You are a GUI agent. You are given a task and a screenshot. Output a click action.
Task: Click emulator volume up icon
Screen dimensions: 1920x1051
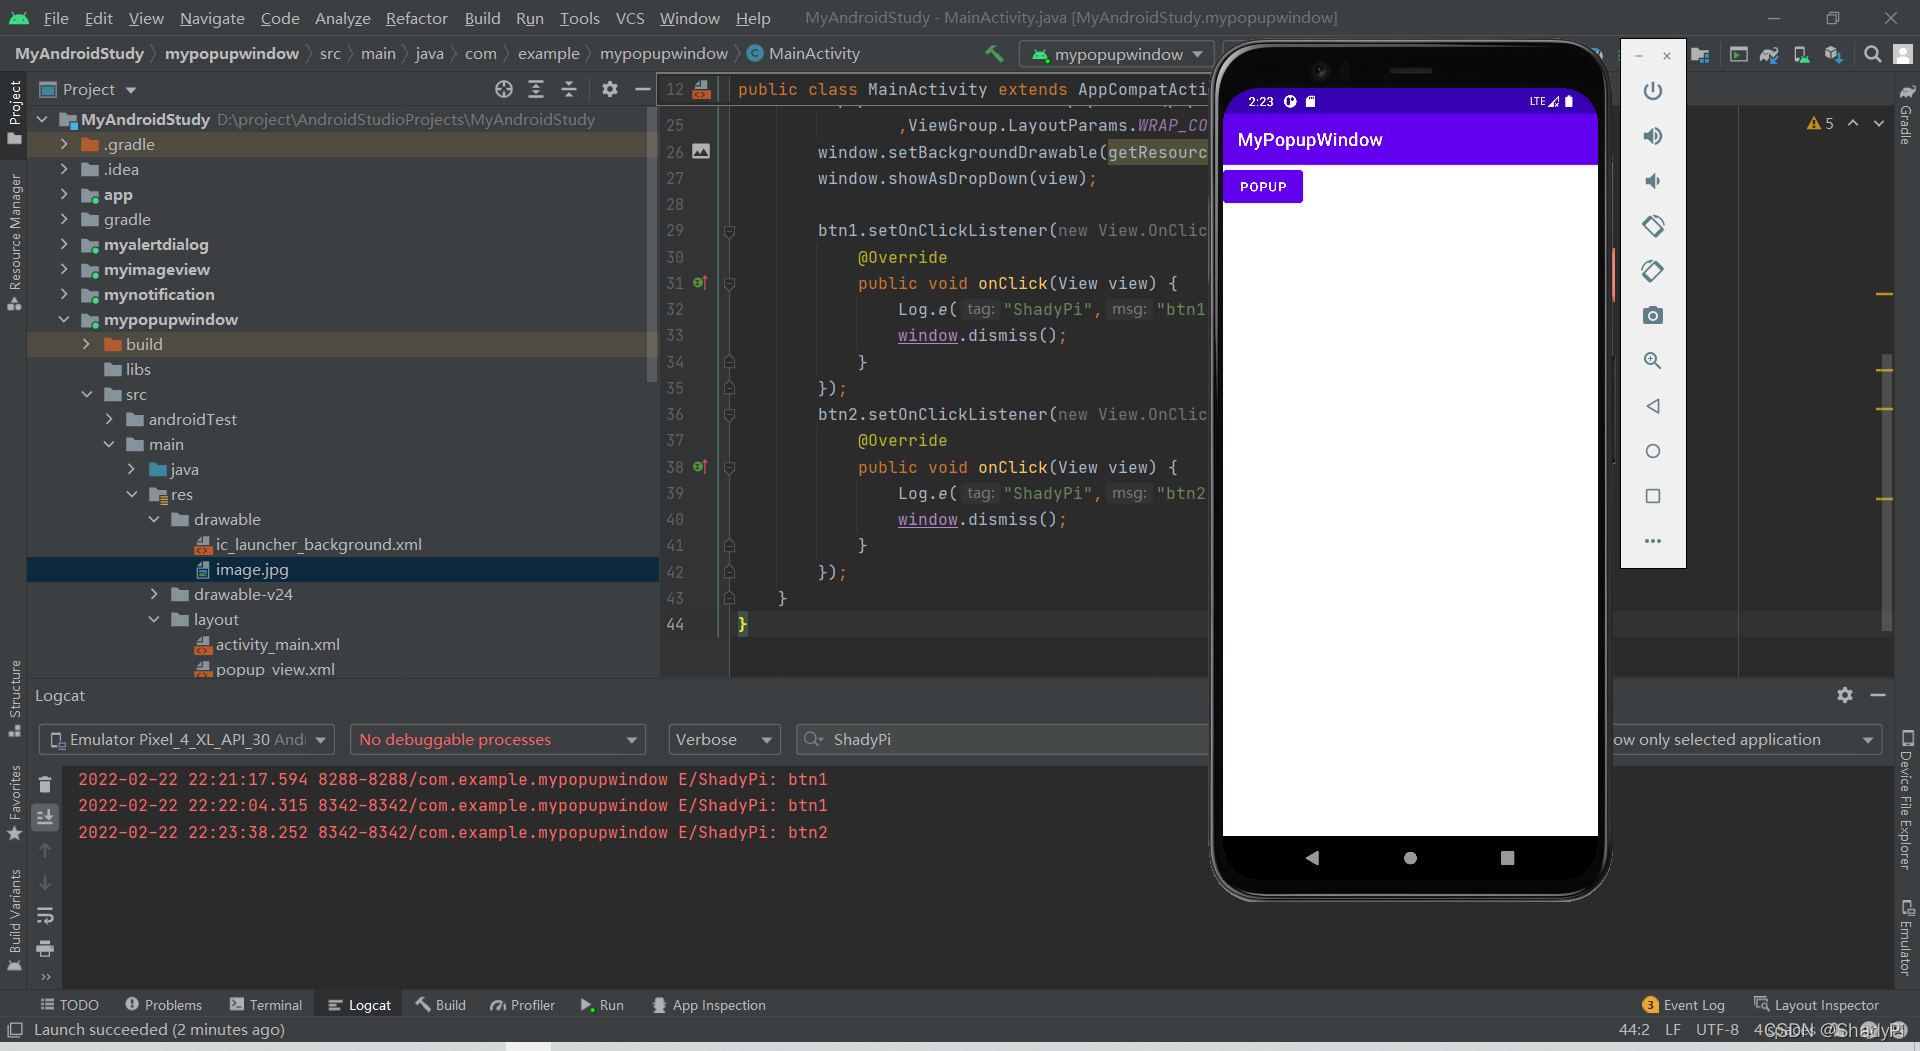pyautogui.click(x=1653, y=136)
